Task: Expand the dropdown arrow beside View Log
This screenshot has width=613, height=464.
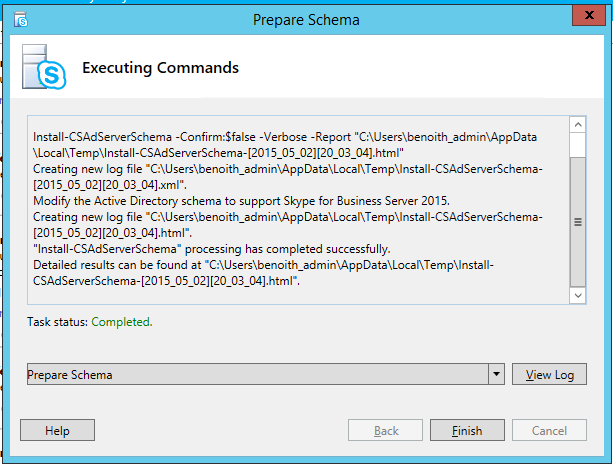Action: pyautogui.click(x=496, y=374)
